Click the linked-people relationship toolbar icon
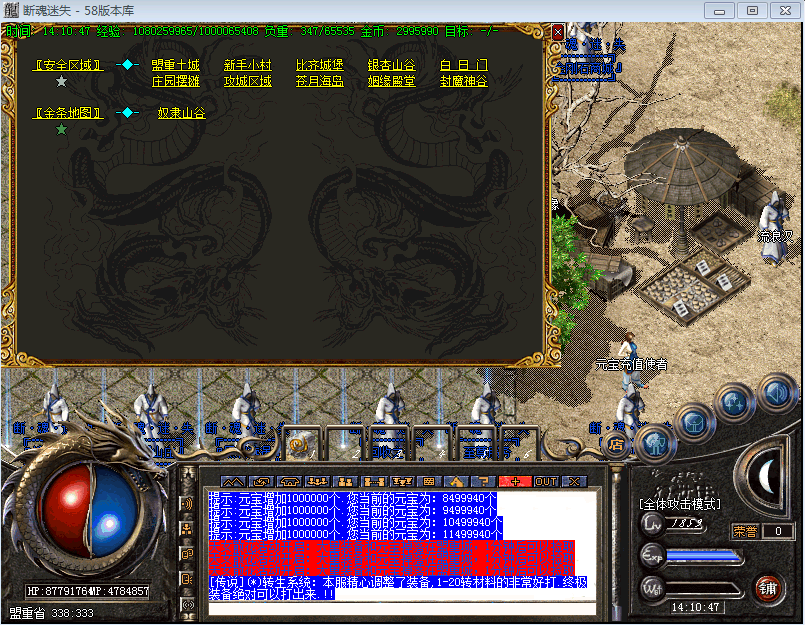805x625 pixels. pyautogui.click(x=374, y=482)
